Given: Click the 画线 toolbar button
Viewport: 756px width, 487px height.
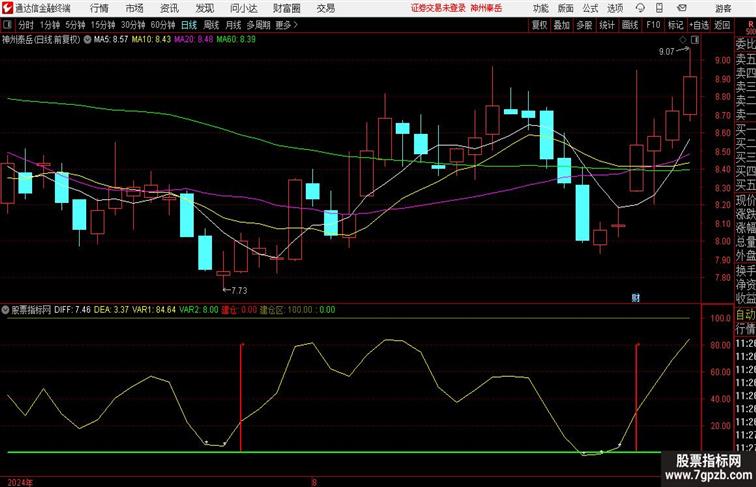Looking at the screenshot, I should click(x=630, y=25).
